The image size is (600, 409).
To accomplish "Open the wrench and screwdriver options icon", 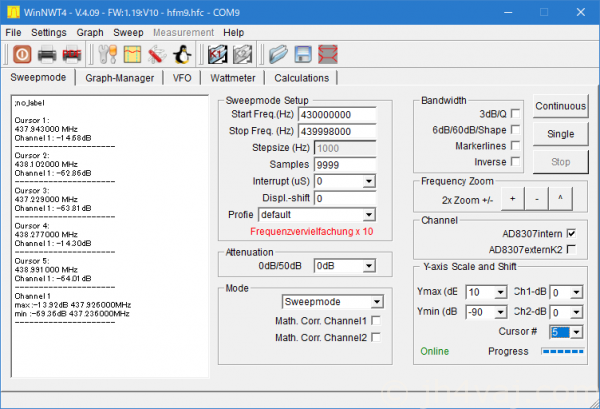I will point(108,54).
